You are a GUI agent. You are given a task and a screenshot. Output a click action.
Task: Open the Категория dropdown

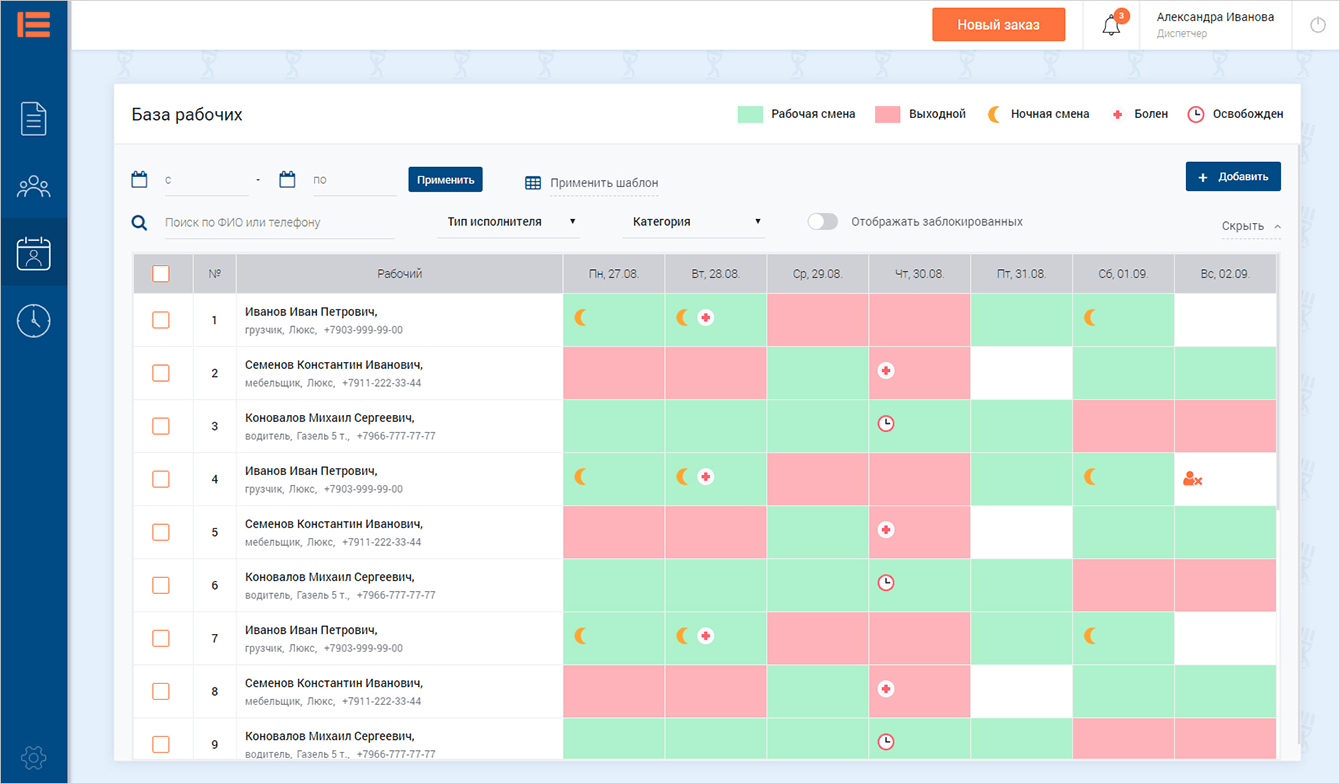pos(695,222)
